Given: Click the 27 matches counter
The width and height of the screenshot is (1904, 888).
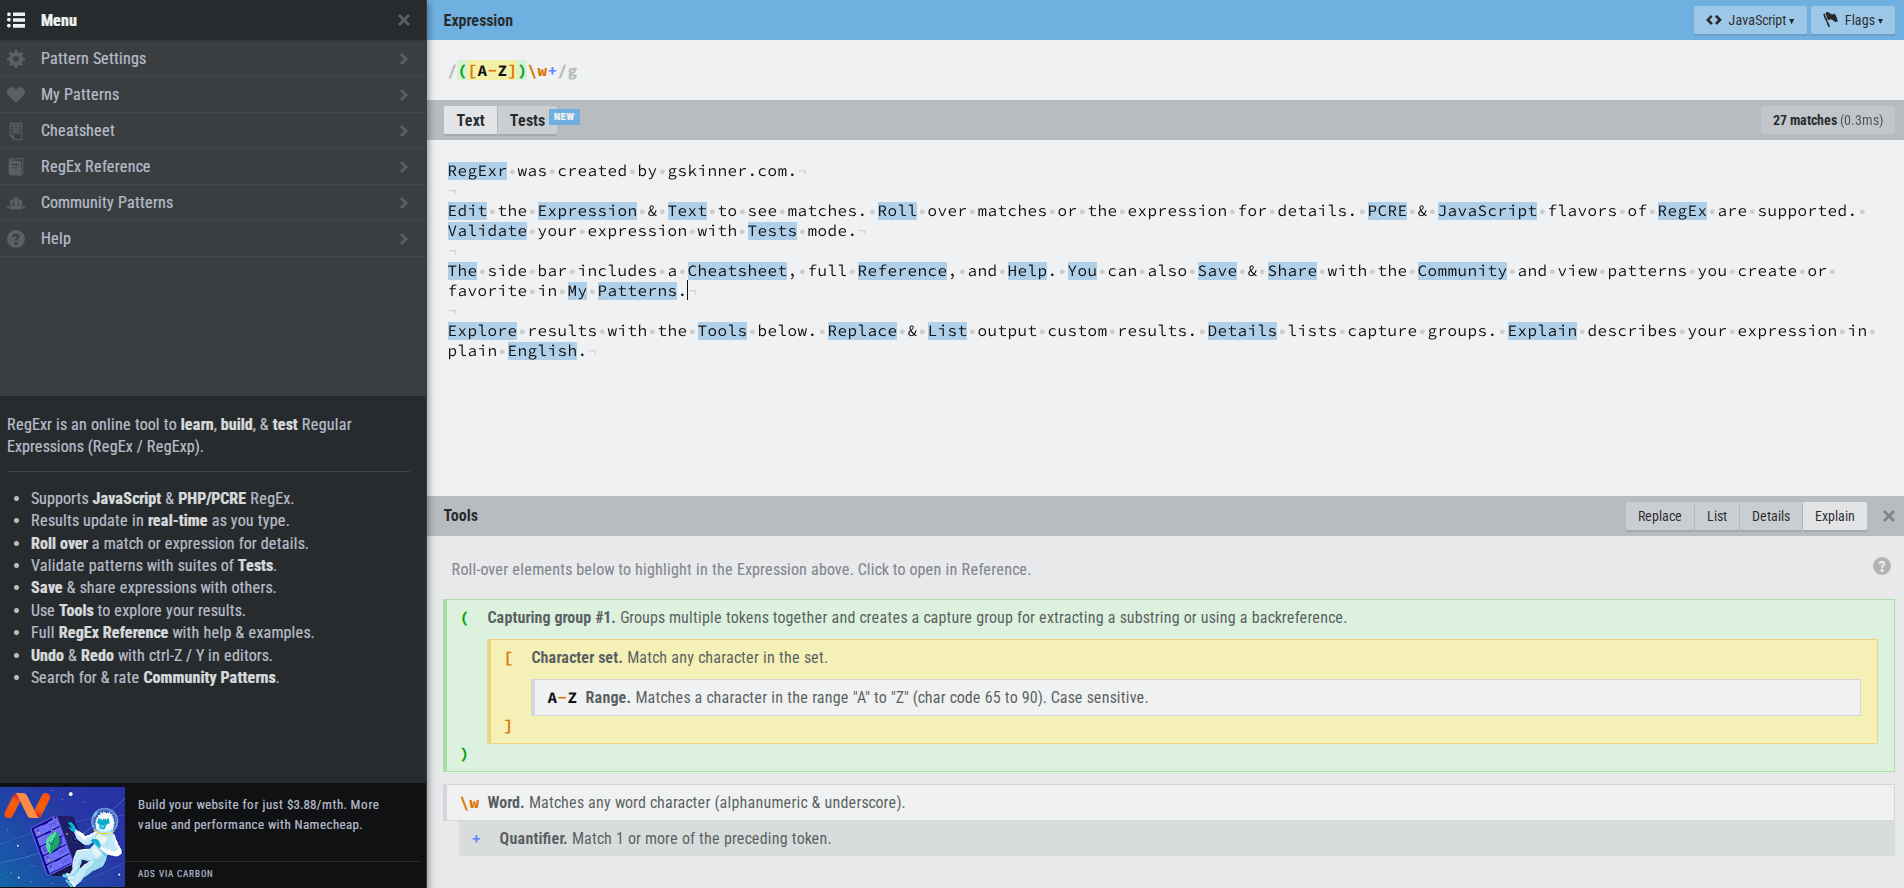Looking at the screenshot, I should pos(1827,120).
